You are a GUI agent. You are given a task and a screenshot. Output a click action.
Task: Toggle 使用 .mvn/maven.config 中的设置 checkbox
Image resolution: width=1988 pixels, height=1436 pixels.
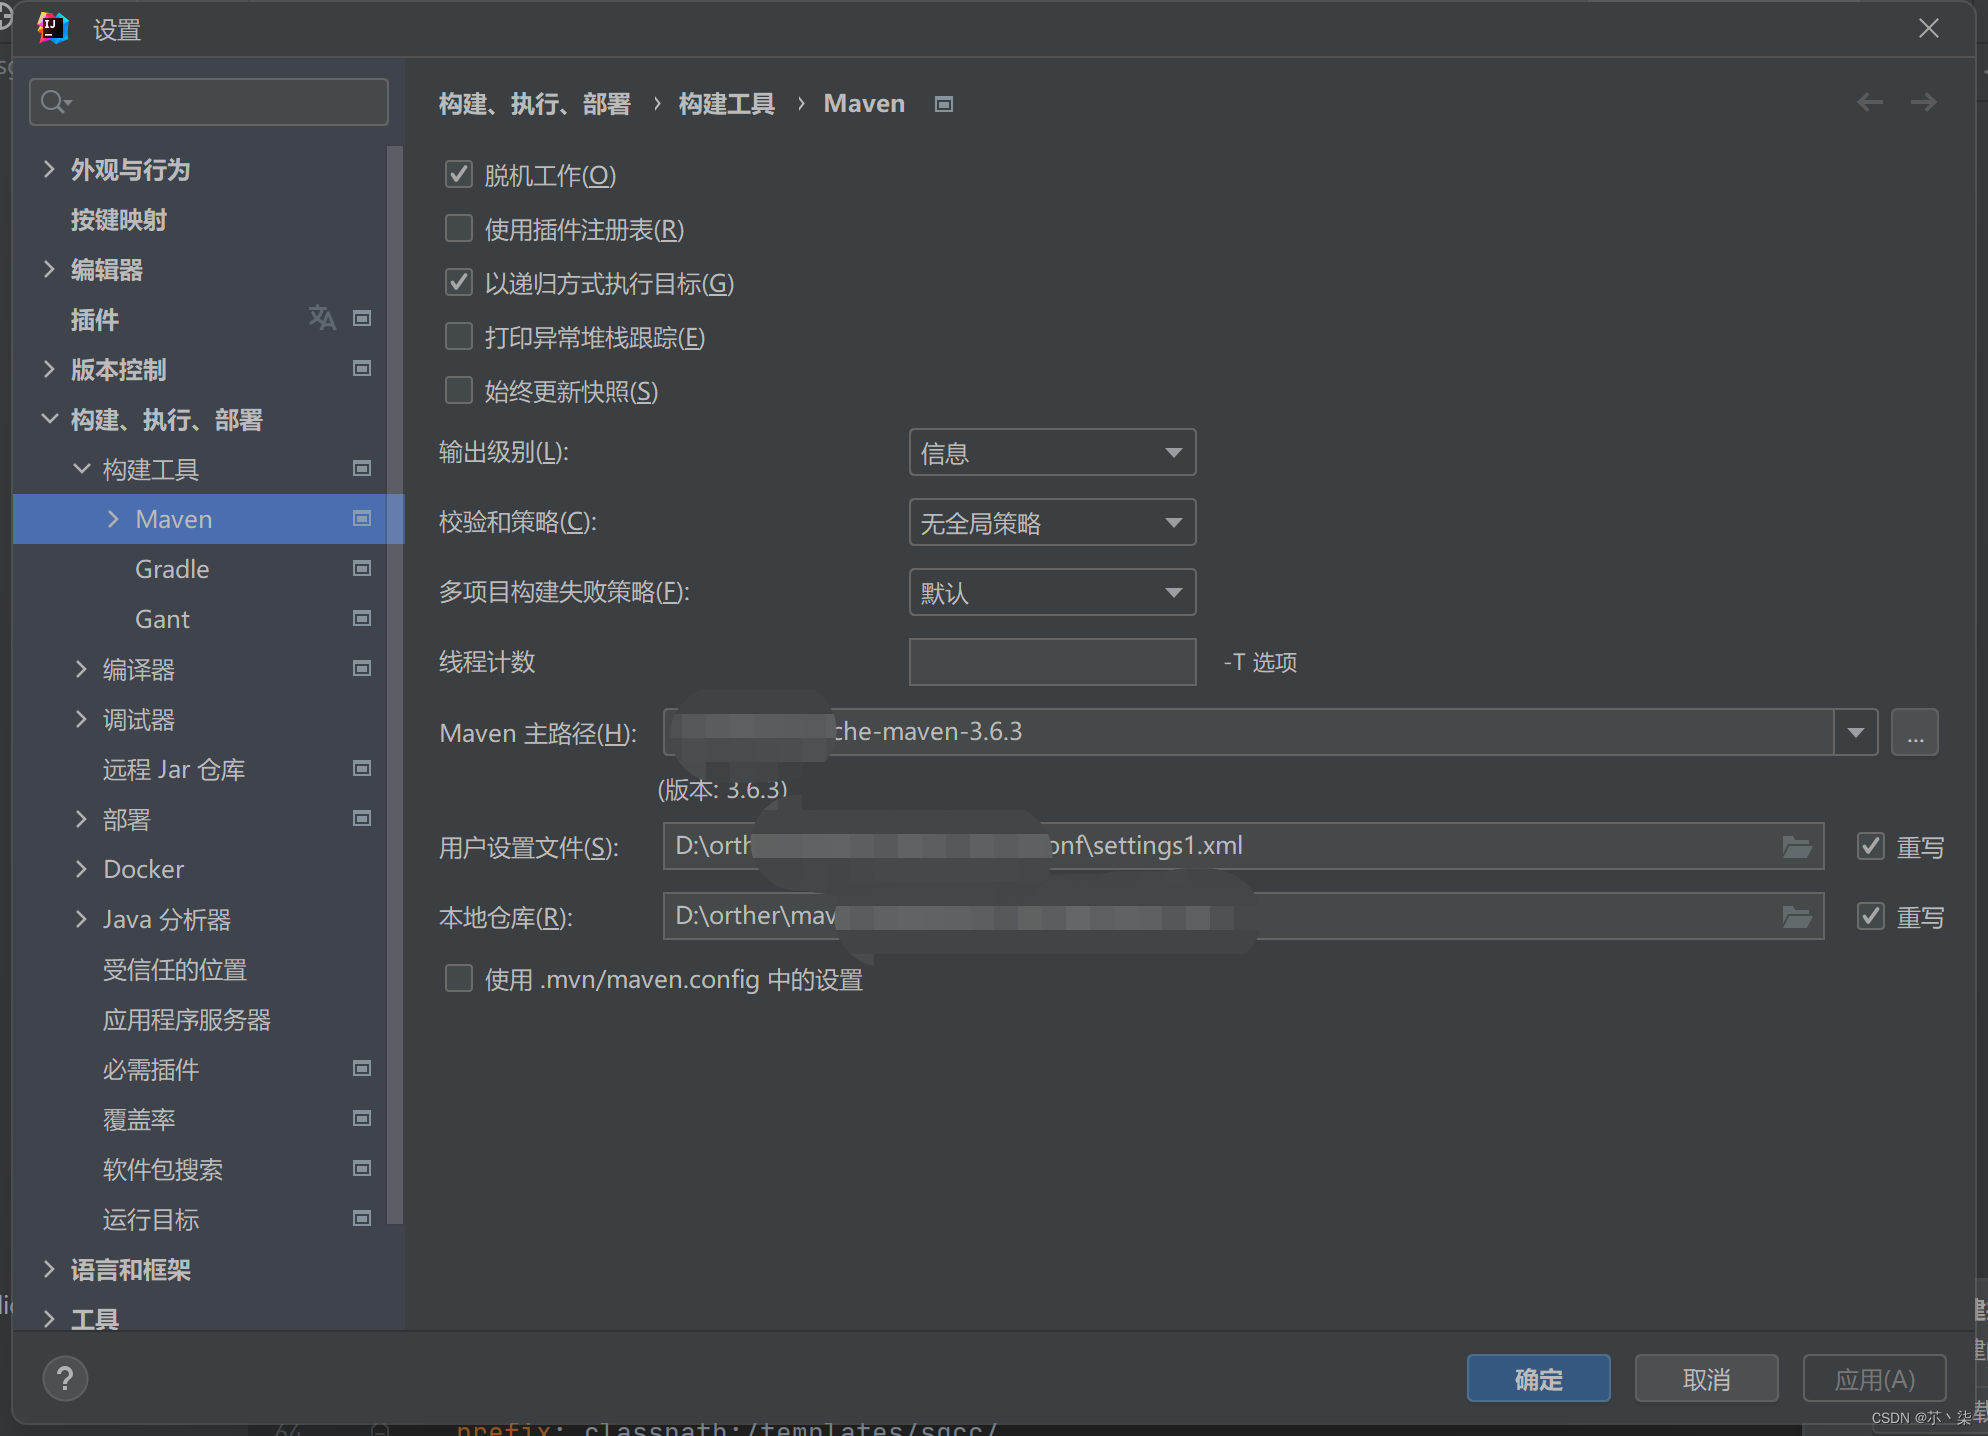pyautogui.click(x=459, y=978)
